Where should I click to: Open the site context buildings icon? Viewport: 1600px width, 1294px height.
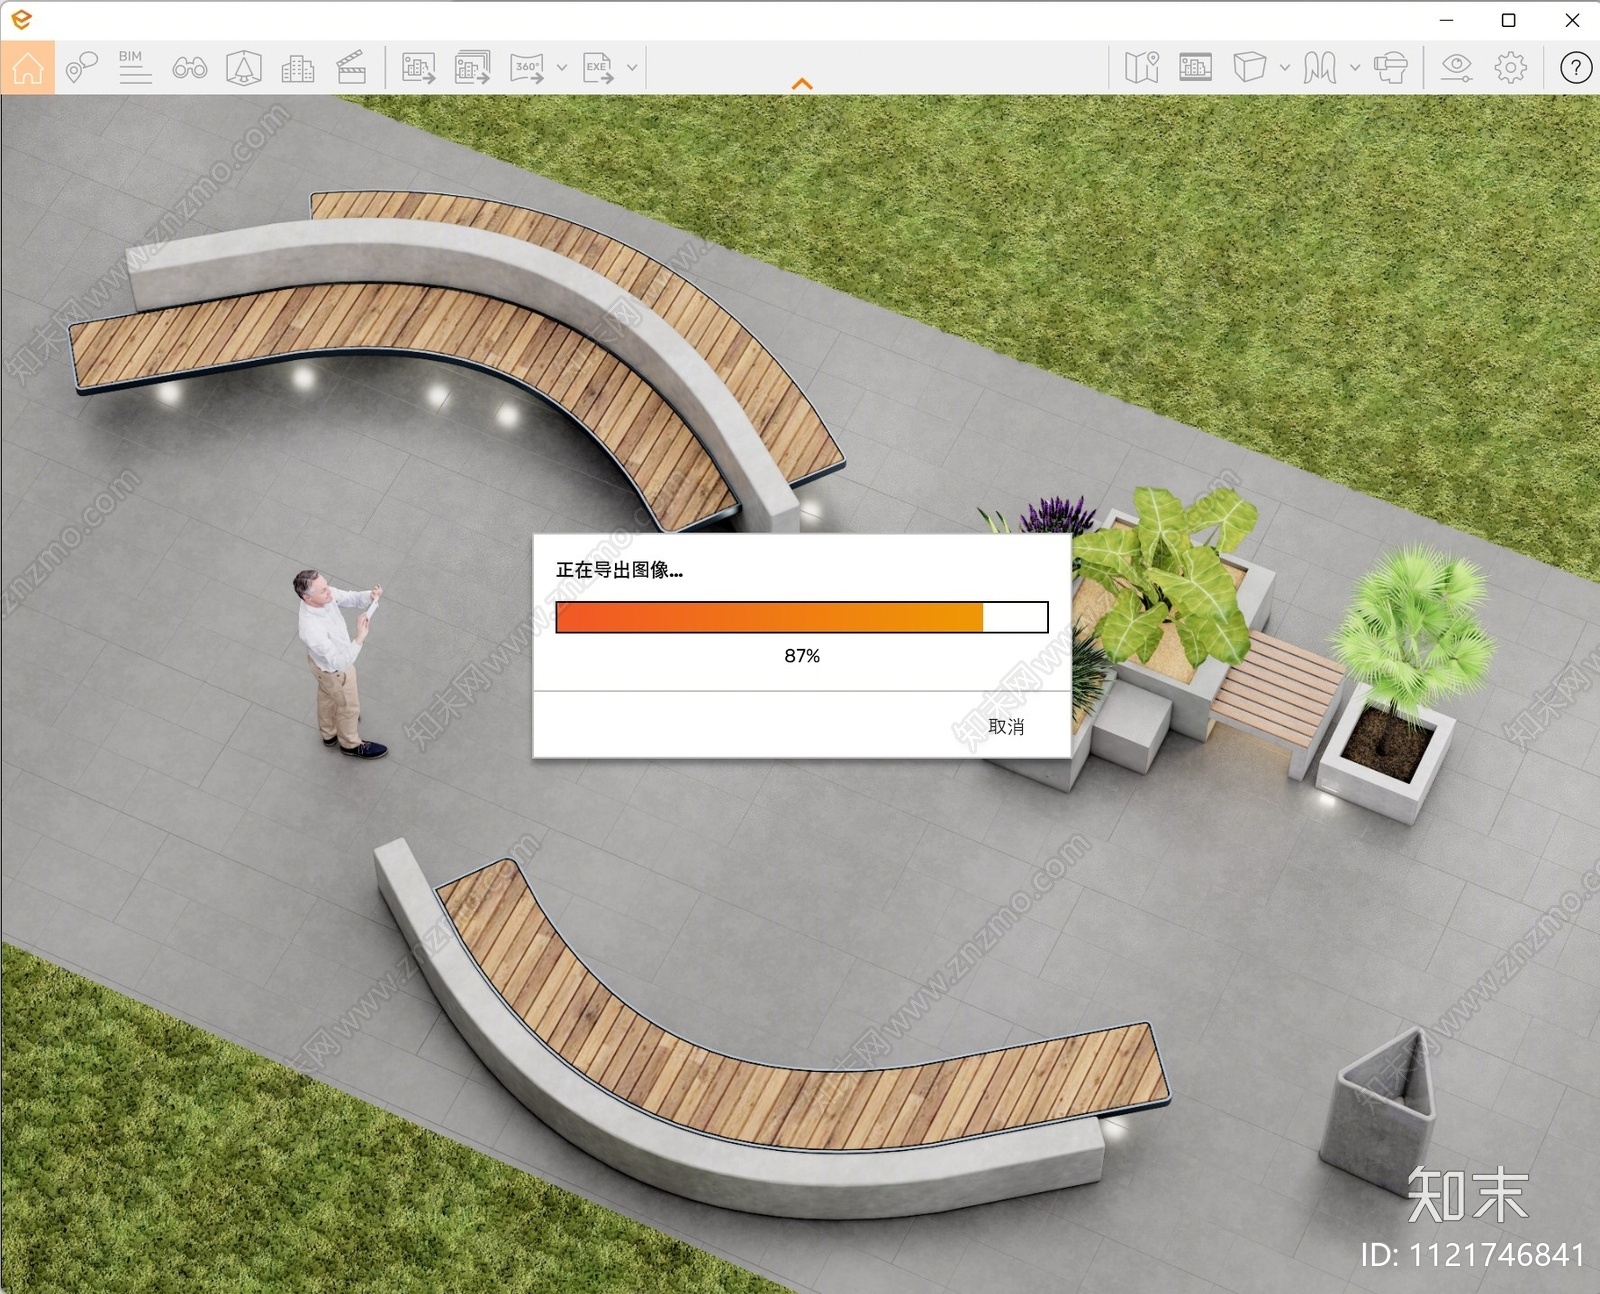[297, 68]
